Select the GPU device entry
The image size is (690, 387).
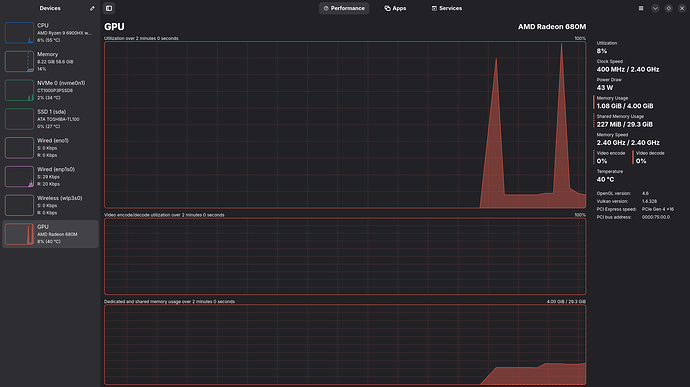50,234
